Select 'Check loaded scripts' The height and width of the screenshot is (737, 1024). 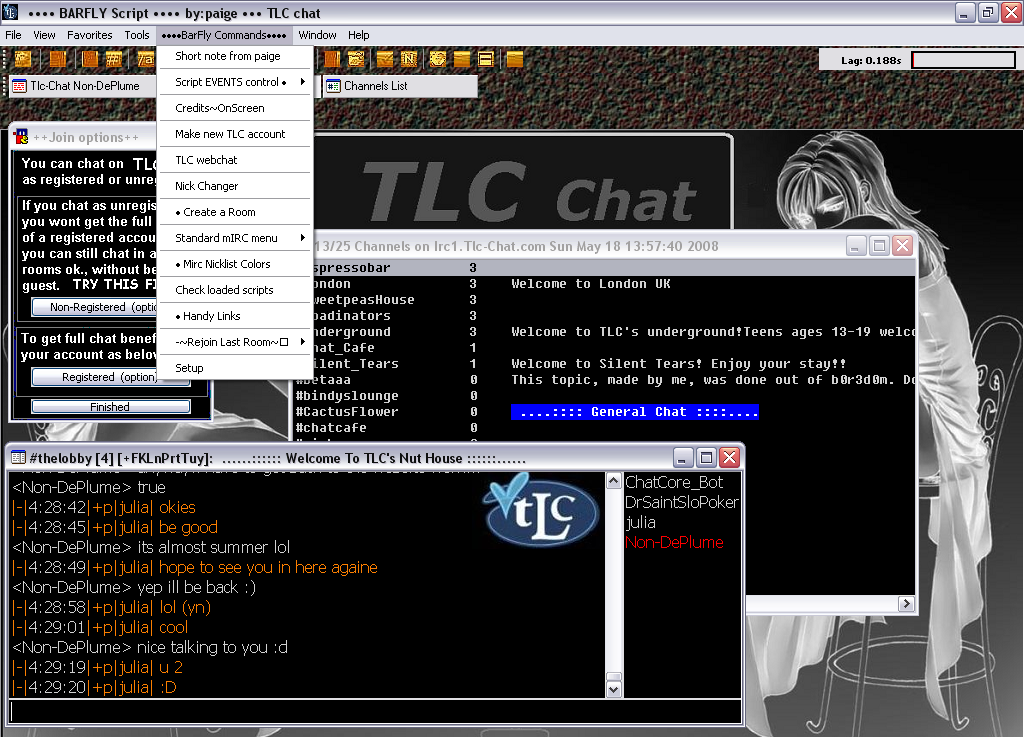click(x=235, y=290)
